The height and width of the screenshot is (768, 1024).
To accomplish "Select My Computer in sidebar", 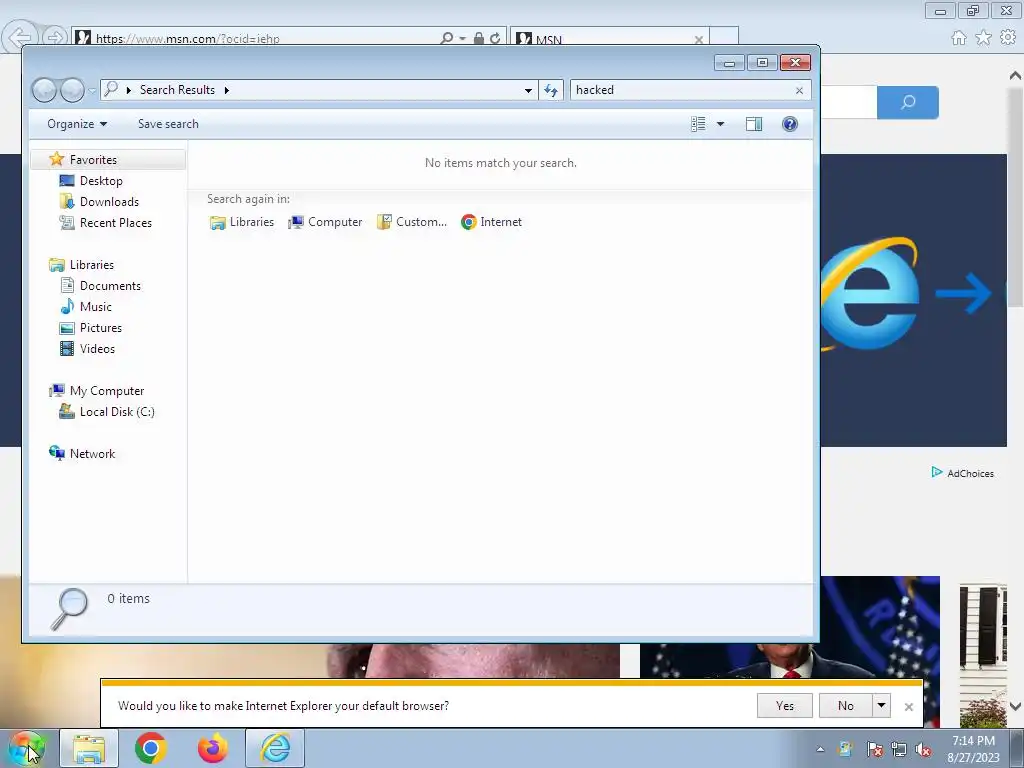I will [106, 391].
